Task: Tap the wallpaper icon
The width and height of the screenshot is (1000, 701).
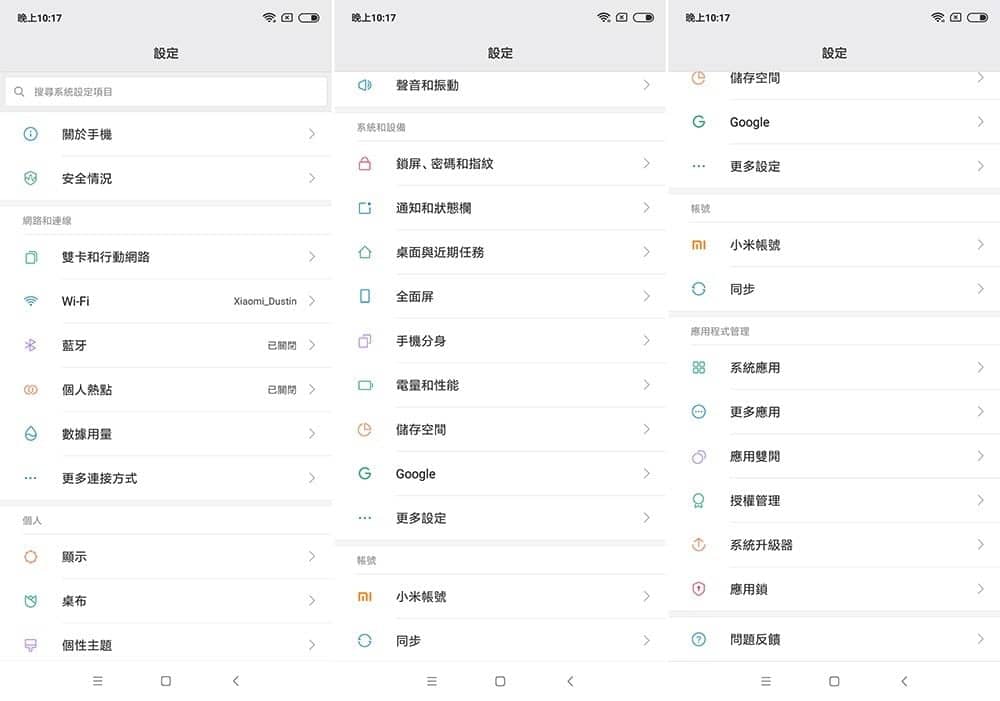Action: pos(31,601)
